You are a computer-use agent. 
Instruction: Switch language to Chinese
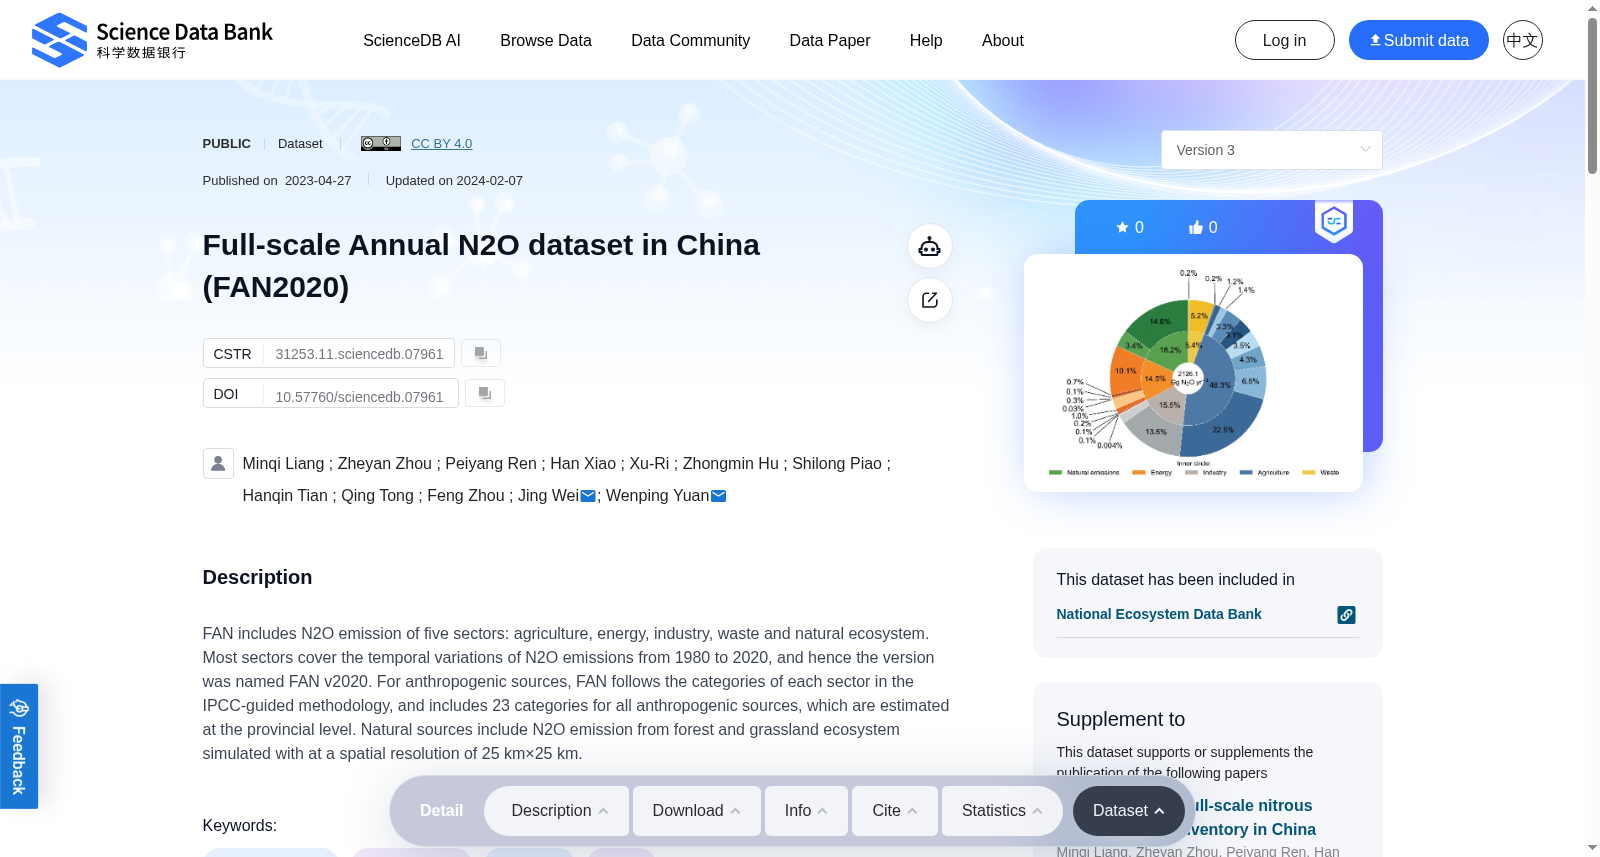point(1523,40)
